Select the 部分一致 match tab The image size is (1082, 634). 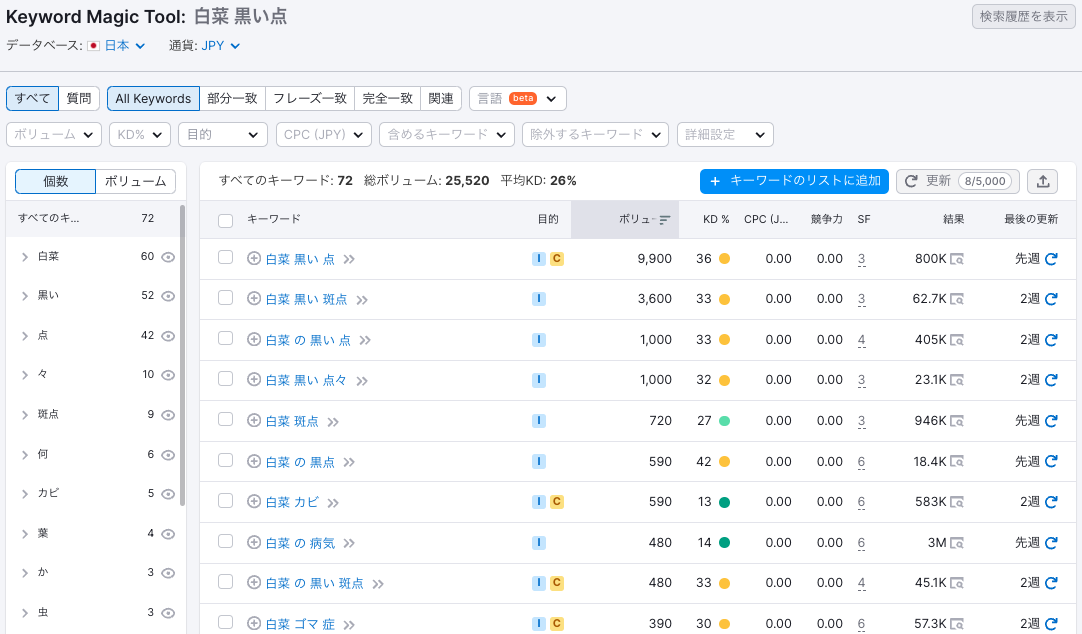coord(233,99)
